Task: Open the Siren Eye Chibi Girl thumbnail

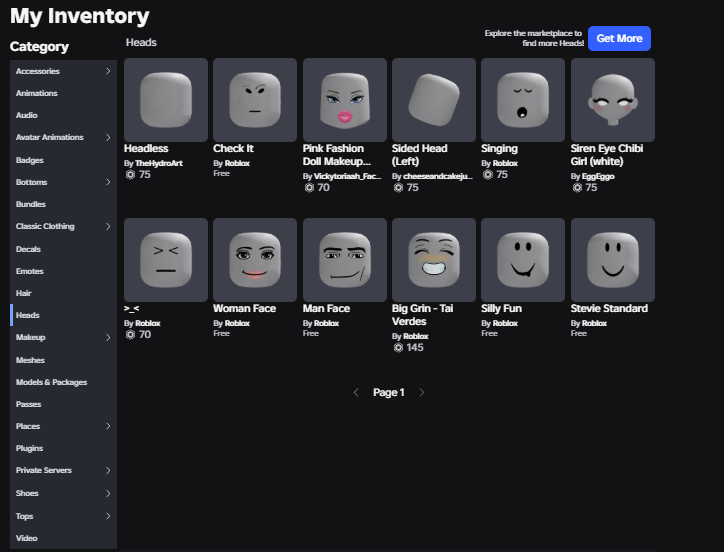Action: (x=613, y=100)
